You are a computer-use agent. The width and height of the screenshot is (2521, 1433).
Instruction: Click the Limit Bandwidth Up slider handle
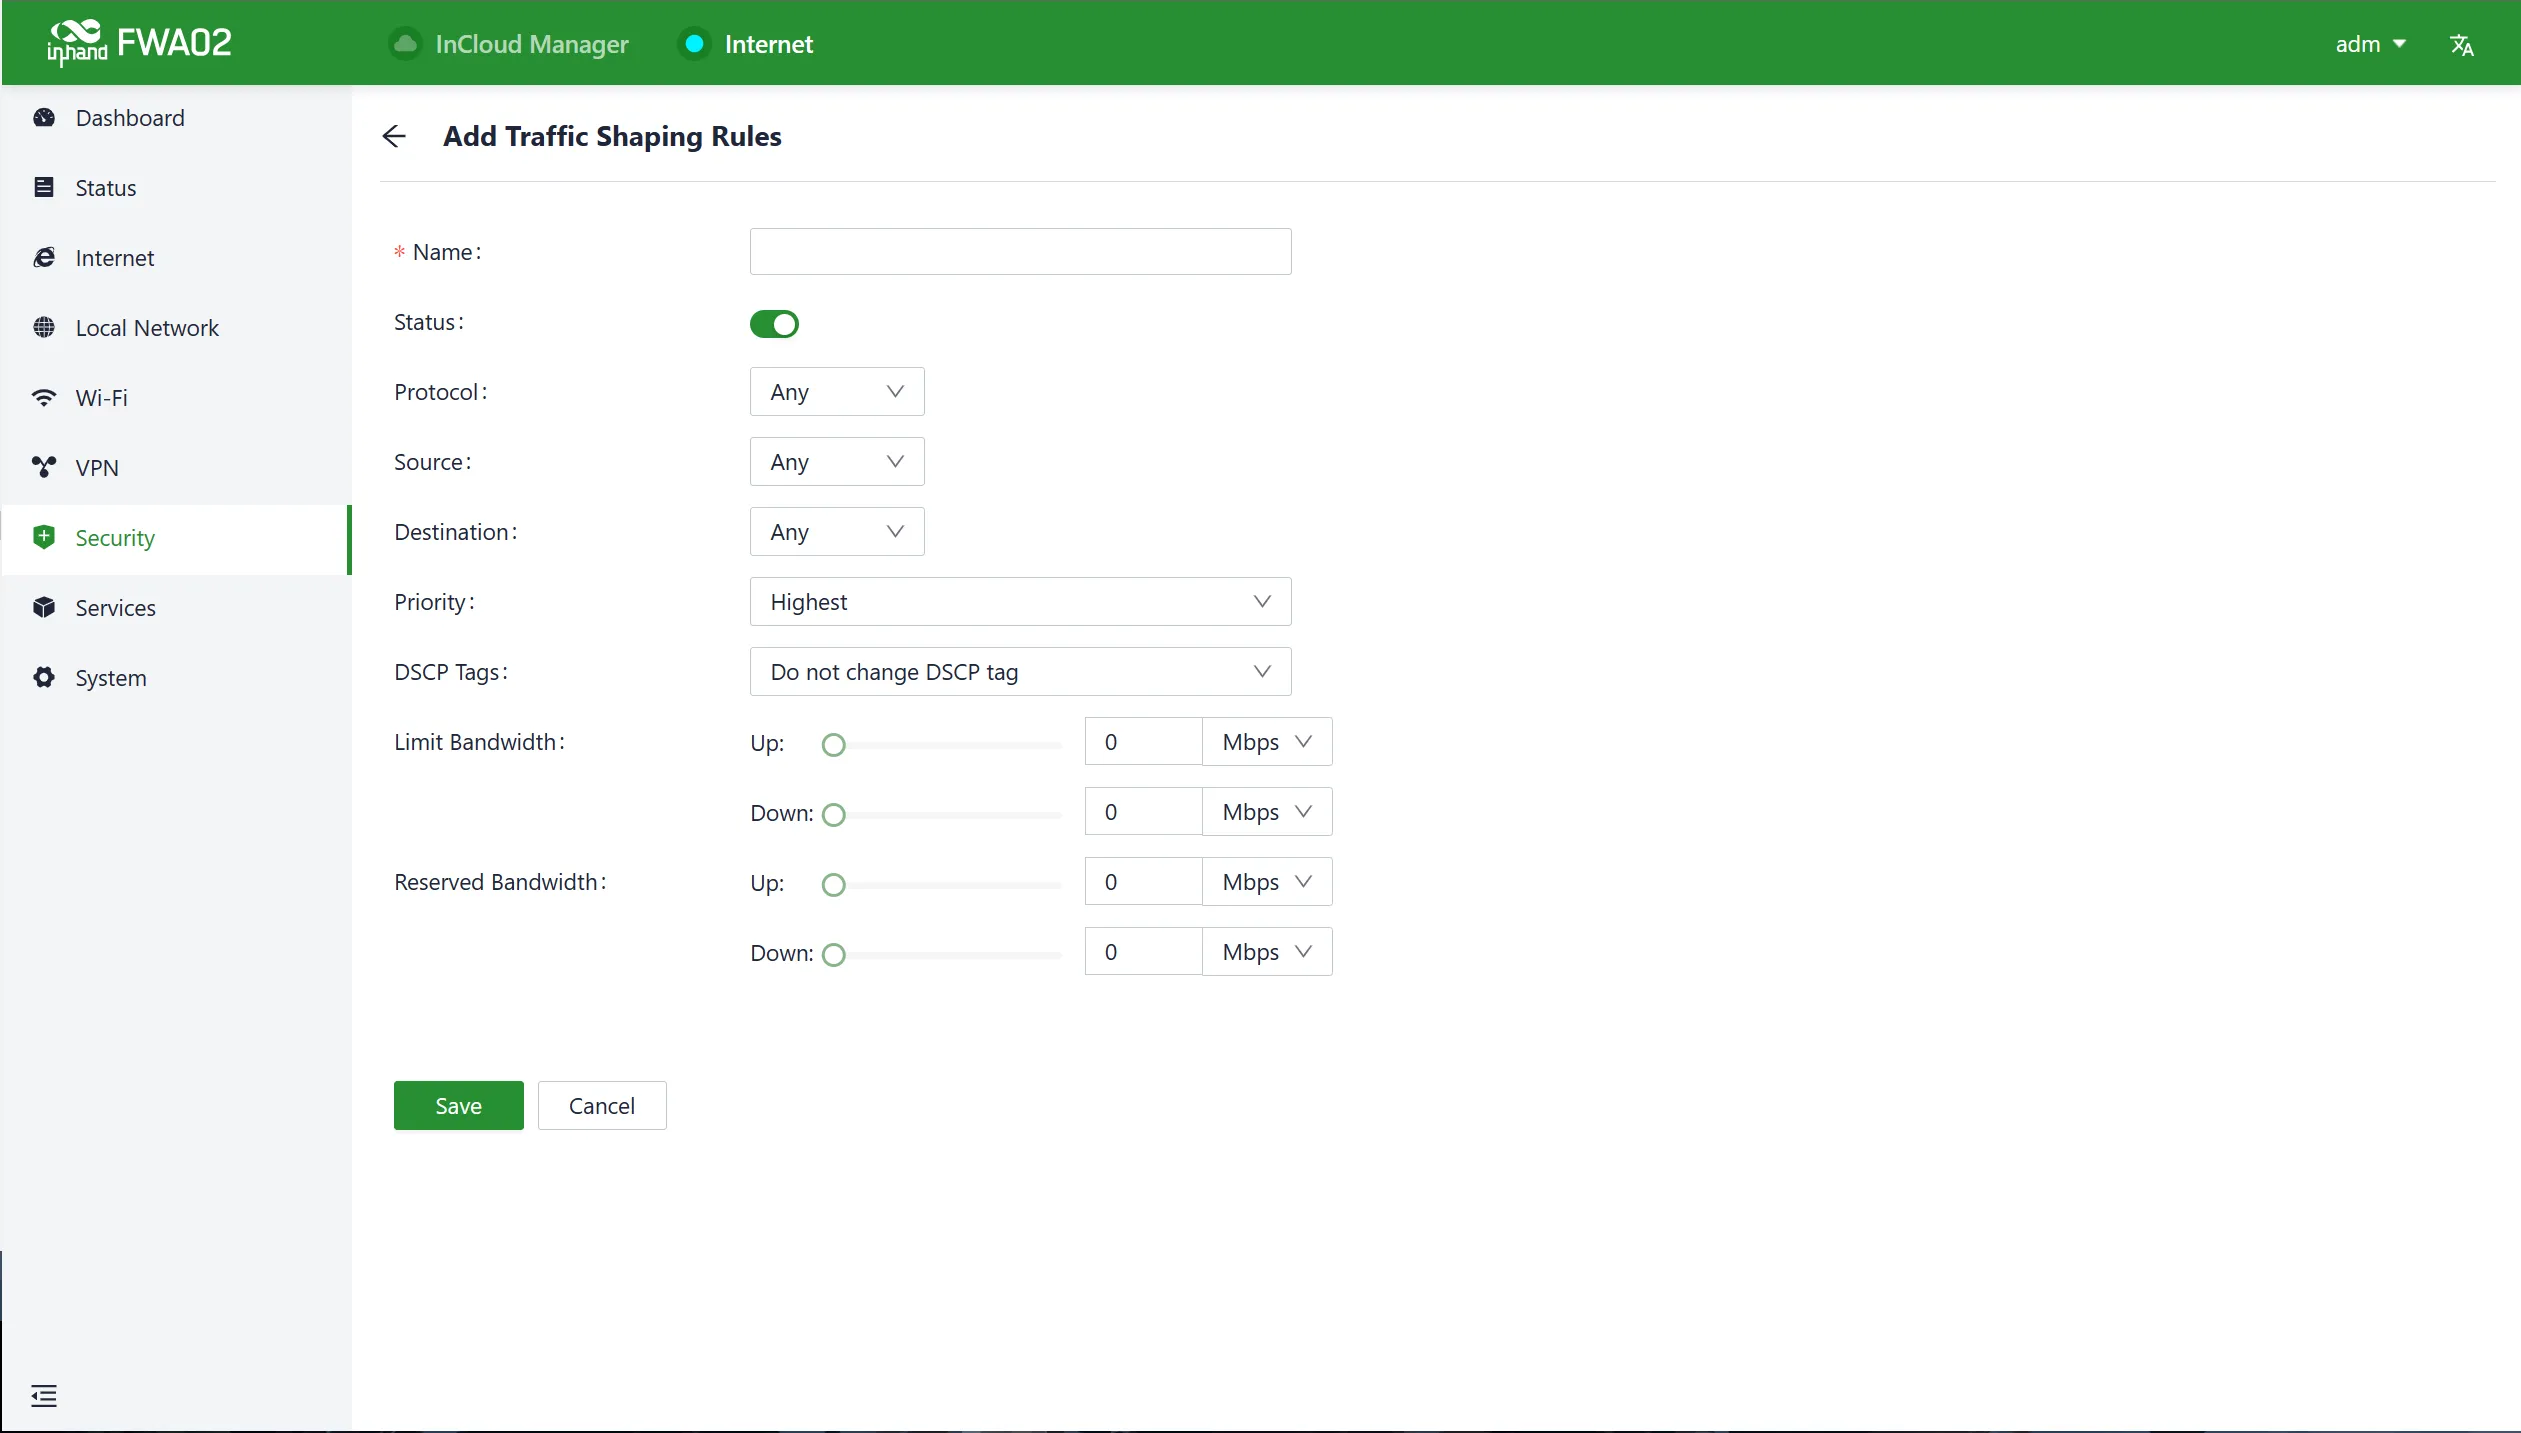click(833, 745)
